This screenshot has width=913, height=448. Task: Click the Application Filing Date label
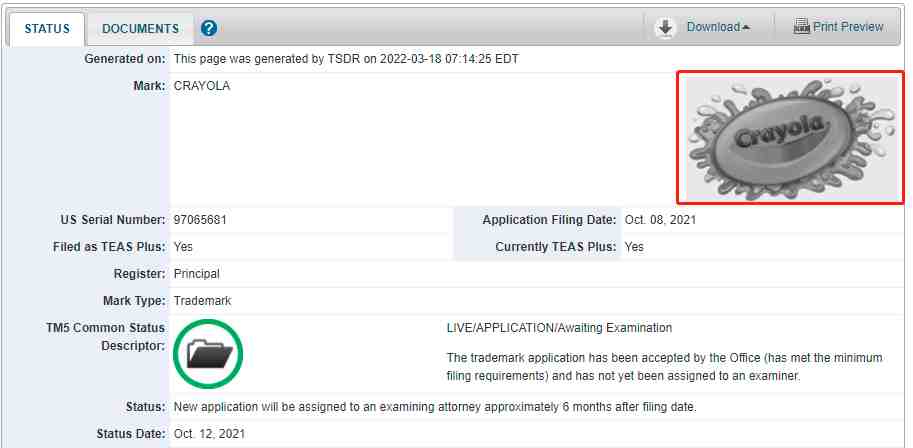[x=549, y=220]
